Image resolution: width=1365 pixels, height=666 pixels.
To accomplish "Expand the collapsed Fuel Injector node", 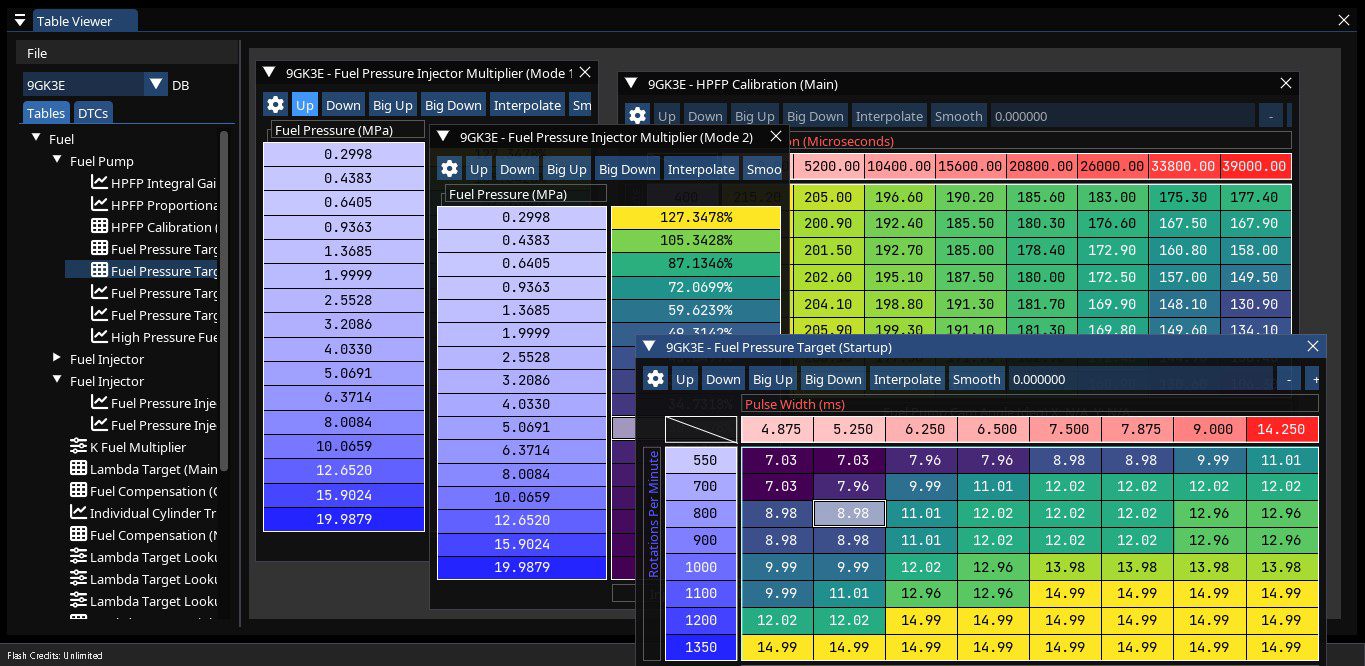I will pos(57,359).
